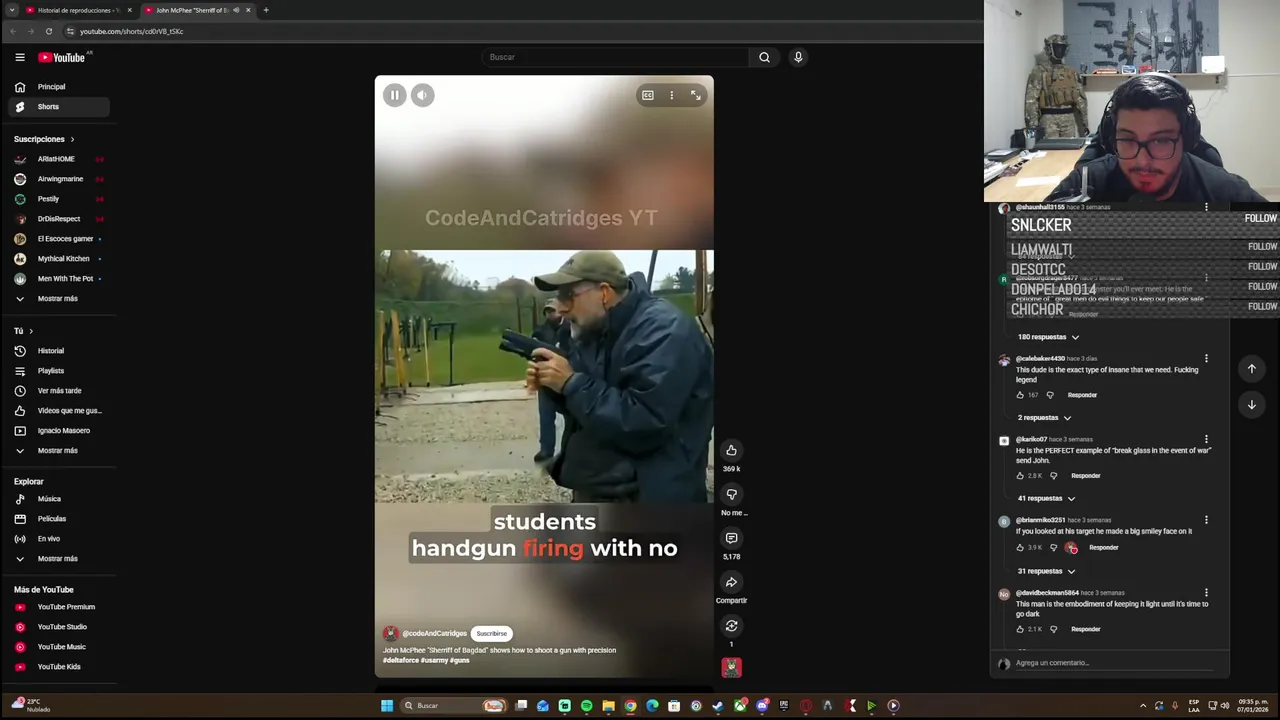Dislike the Short
The width and height of the screenshot is (1280, 720).
[x=731, y=494]
